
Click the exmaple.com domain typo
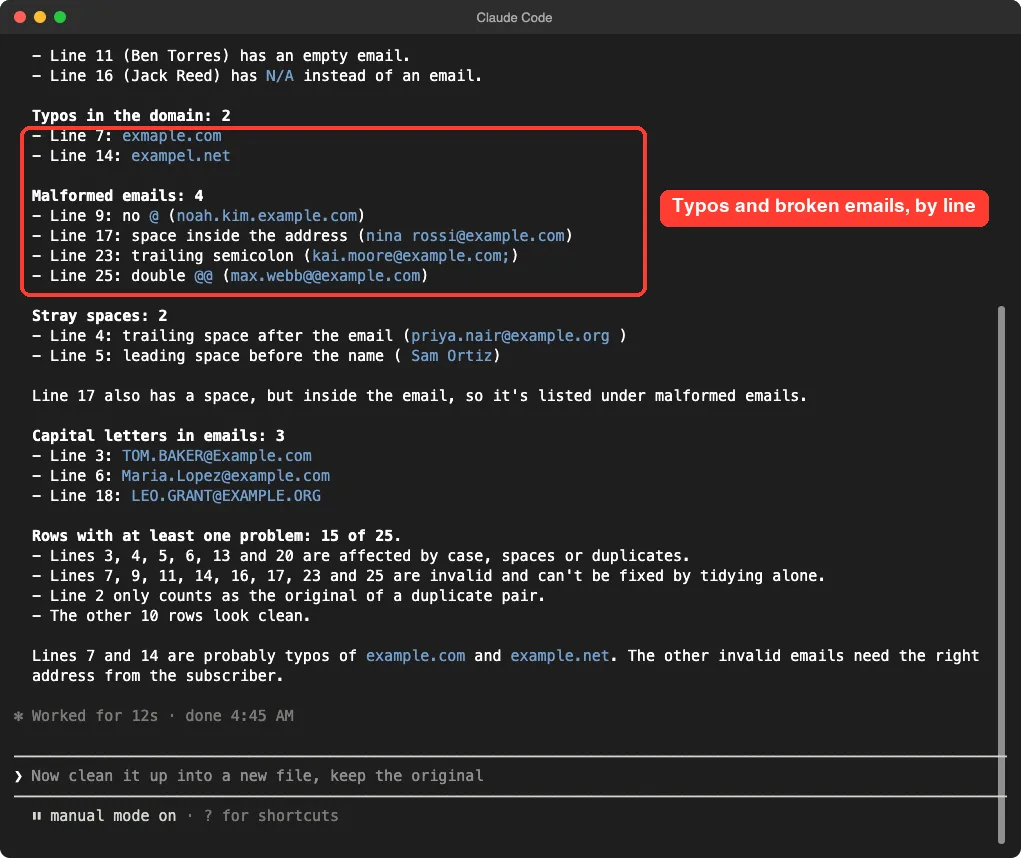click(x=172, y=135)
